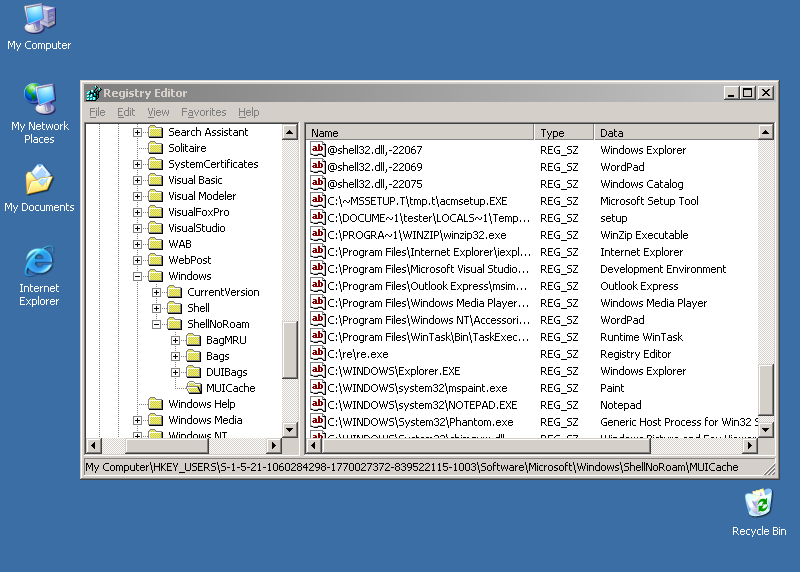
Task: Expand the Bags key
Action: pos(176,356)
